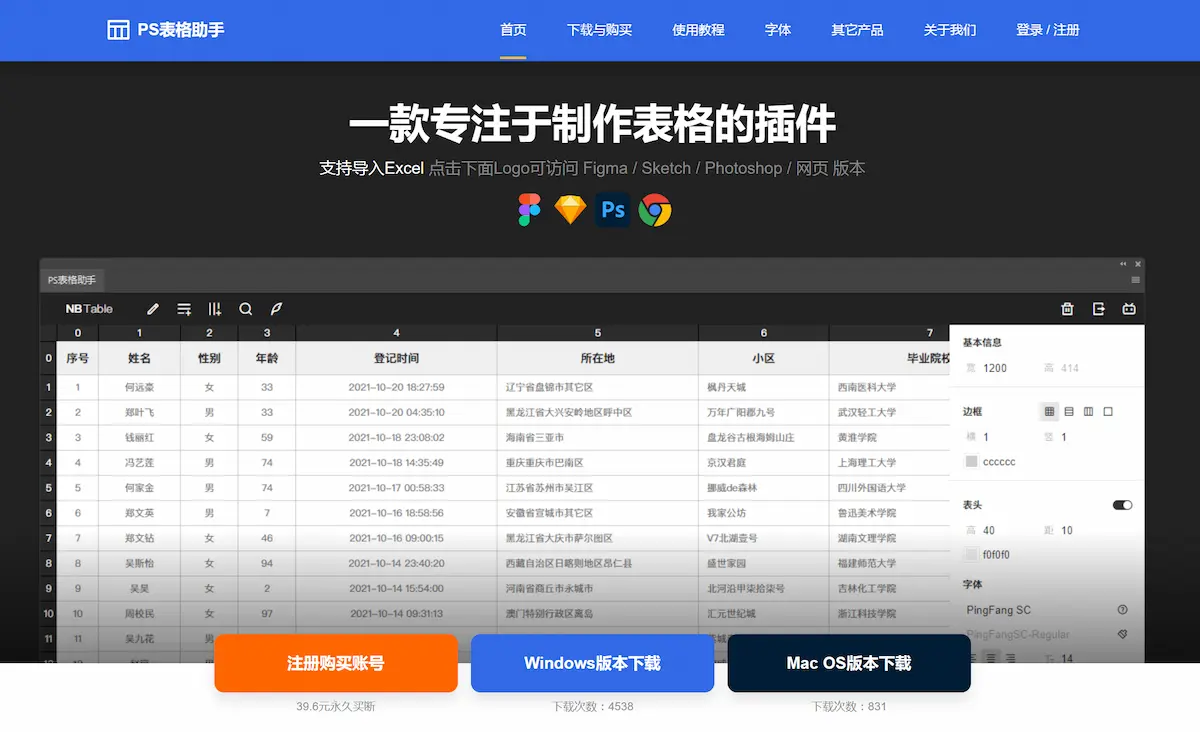Open the panel menu hamburger icon

point(1135,280)
